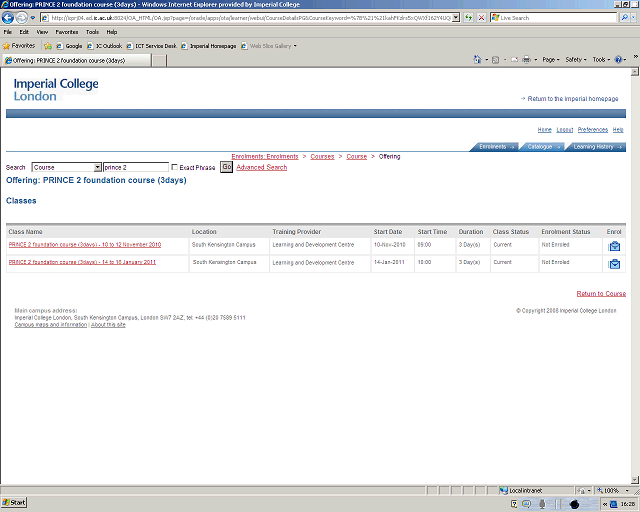Open the Tools menu in menu bar
Viewport: 640px width, 512px height.
point(92,32)
